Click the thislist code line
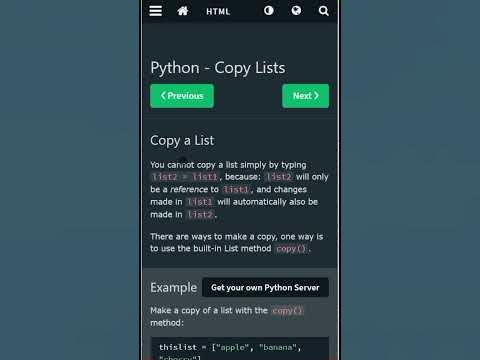The image size is (480, 360). [x=230, y=347]
